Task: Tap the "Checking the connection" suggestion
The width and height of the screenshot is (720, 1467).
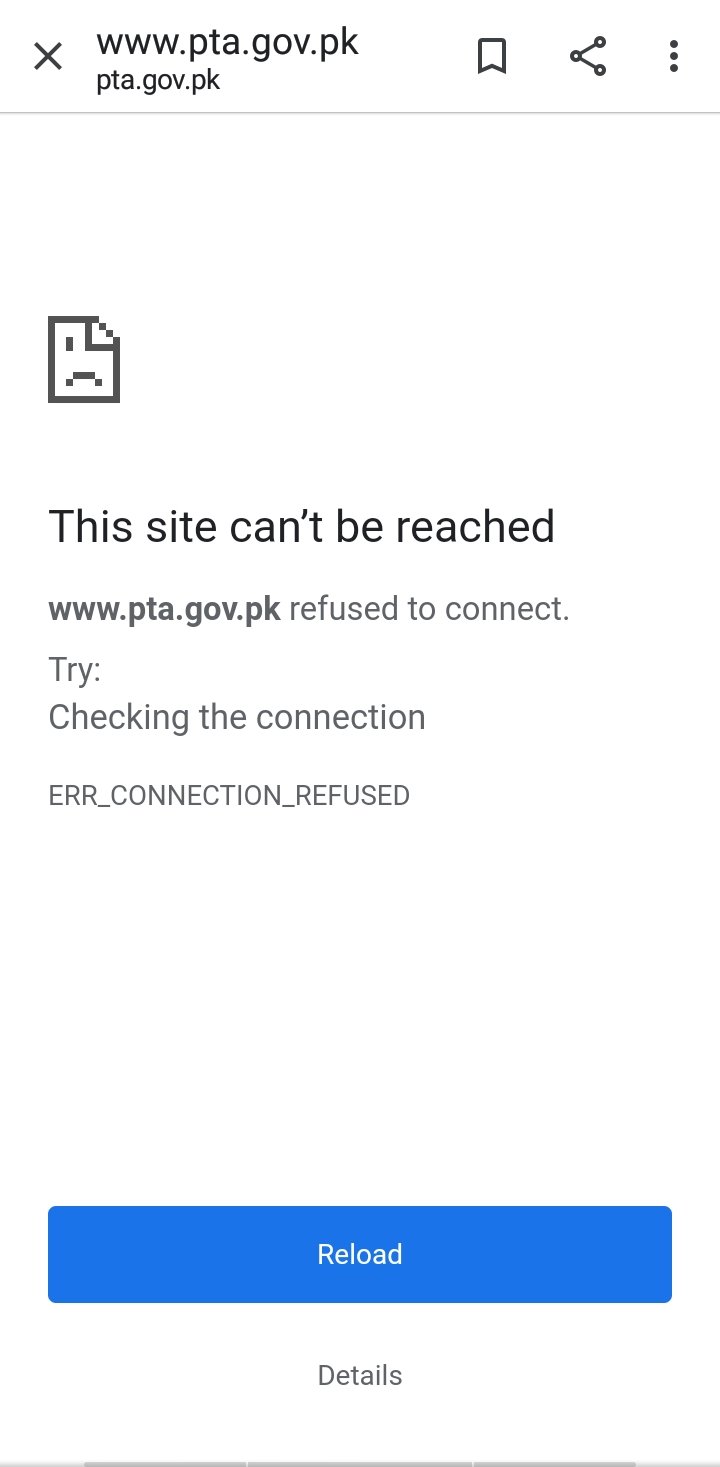Action: pyautogui.click(x=237, y=717)
